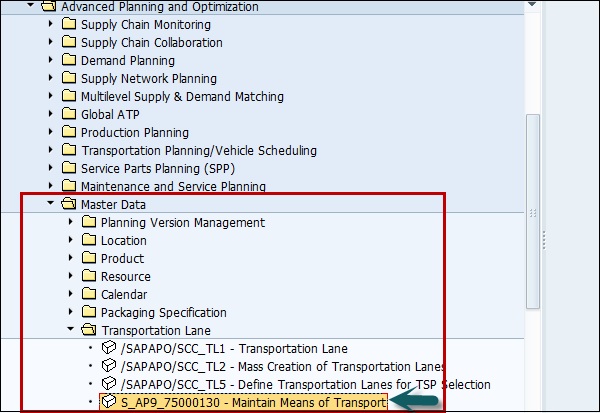
Task: Click the Supply Chain Monitoring folder icon
Action: pyautogui.click(x=68, y=25)
